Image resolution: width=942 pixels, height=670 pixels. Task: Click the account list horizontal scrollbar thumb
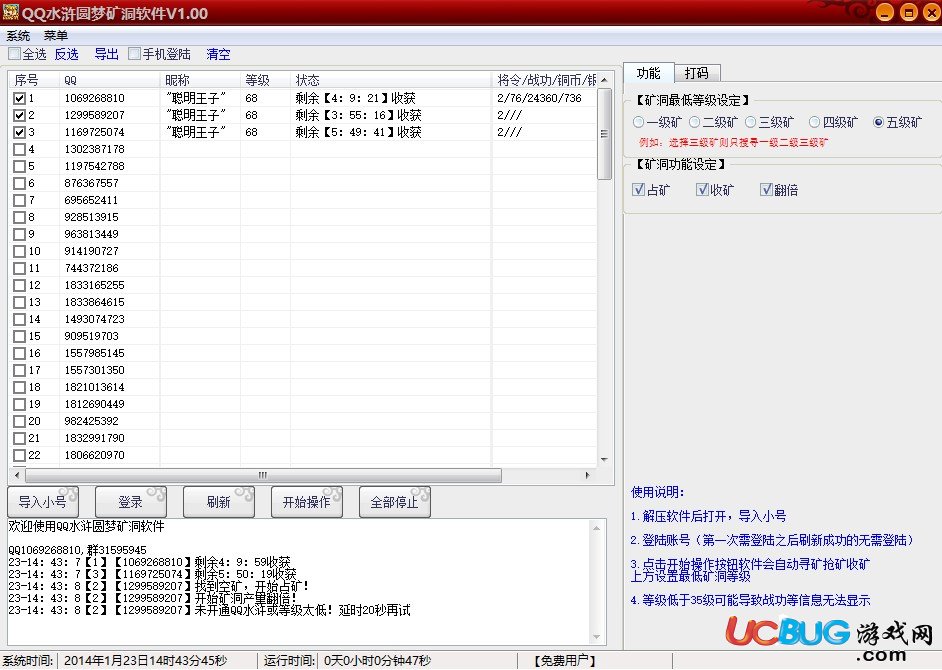(x=263, y=475)
